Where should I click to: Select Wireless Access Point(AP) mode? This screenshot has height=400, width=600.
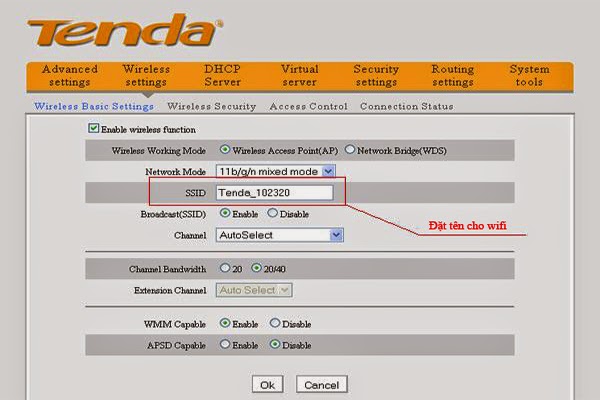coord(225,149)
